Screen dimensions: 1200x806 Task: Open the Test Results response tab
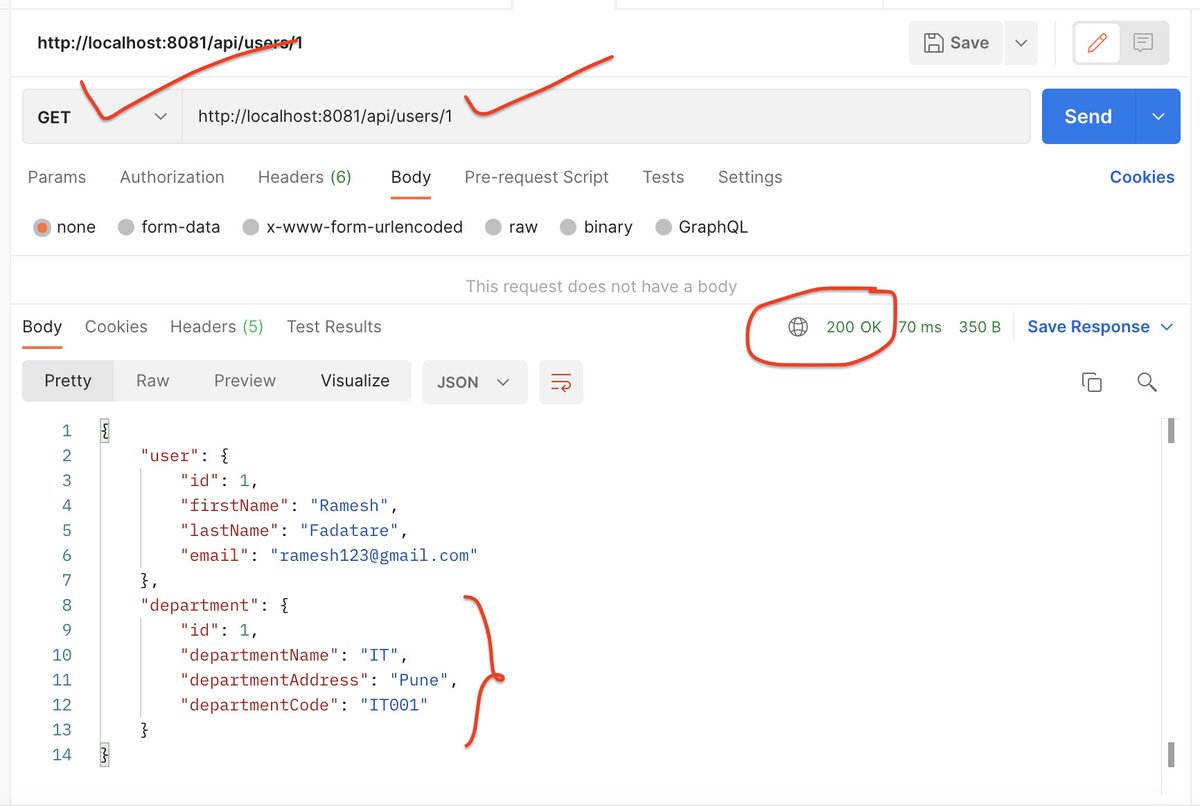(x=333, y=327)
